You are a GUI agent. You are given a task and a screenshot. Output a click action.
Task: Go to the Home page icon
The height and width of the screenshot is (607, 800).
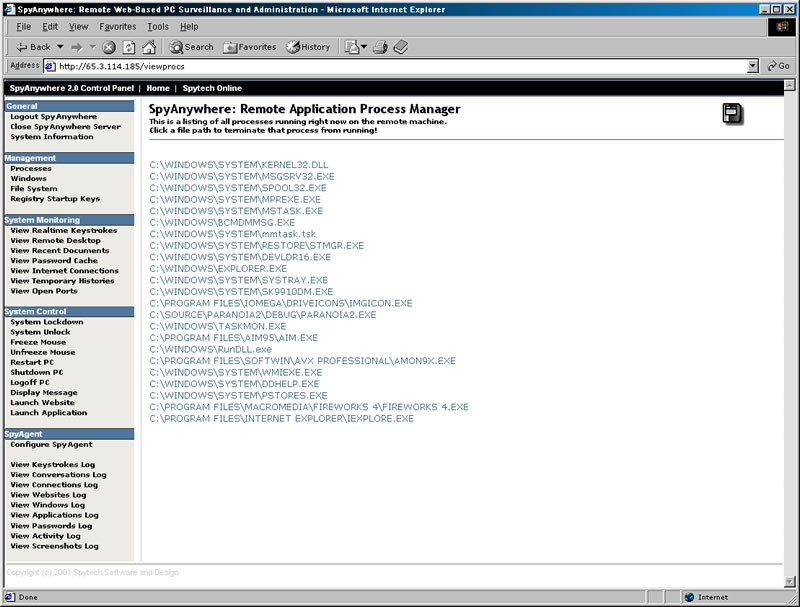(149, 47)
